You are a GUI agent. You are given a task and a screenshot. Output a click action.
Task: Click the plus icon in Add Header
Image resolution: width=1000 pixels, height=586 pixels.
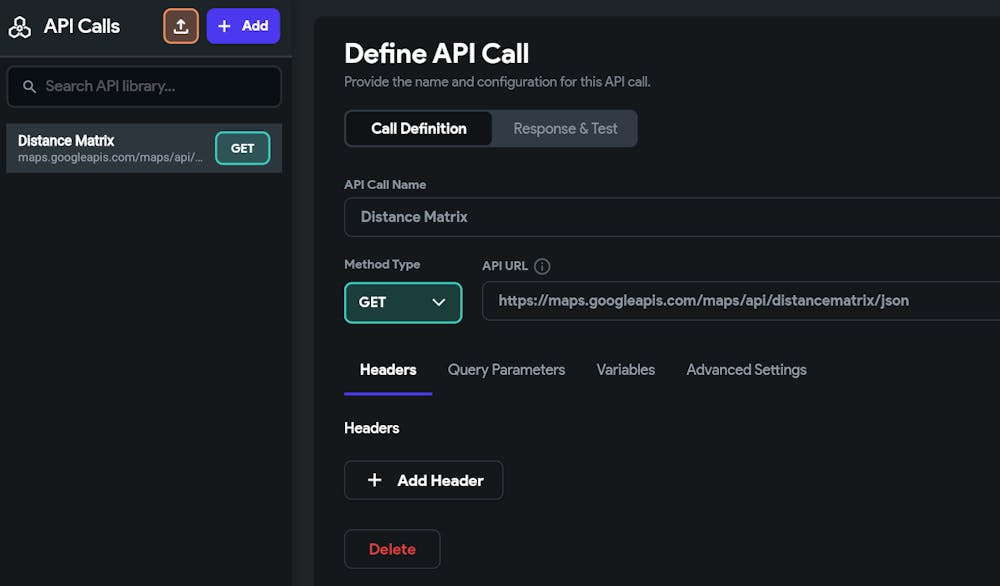pyautogui.click(x=375, y=480)
